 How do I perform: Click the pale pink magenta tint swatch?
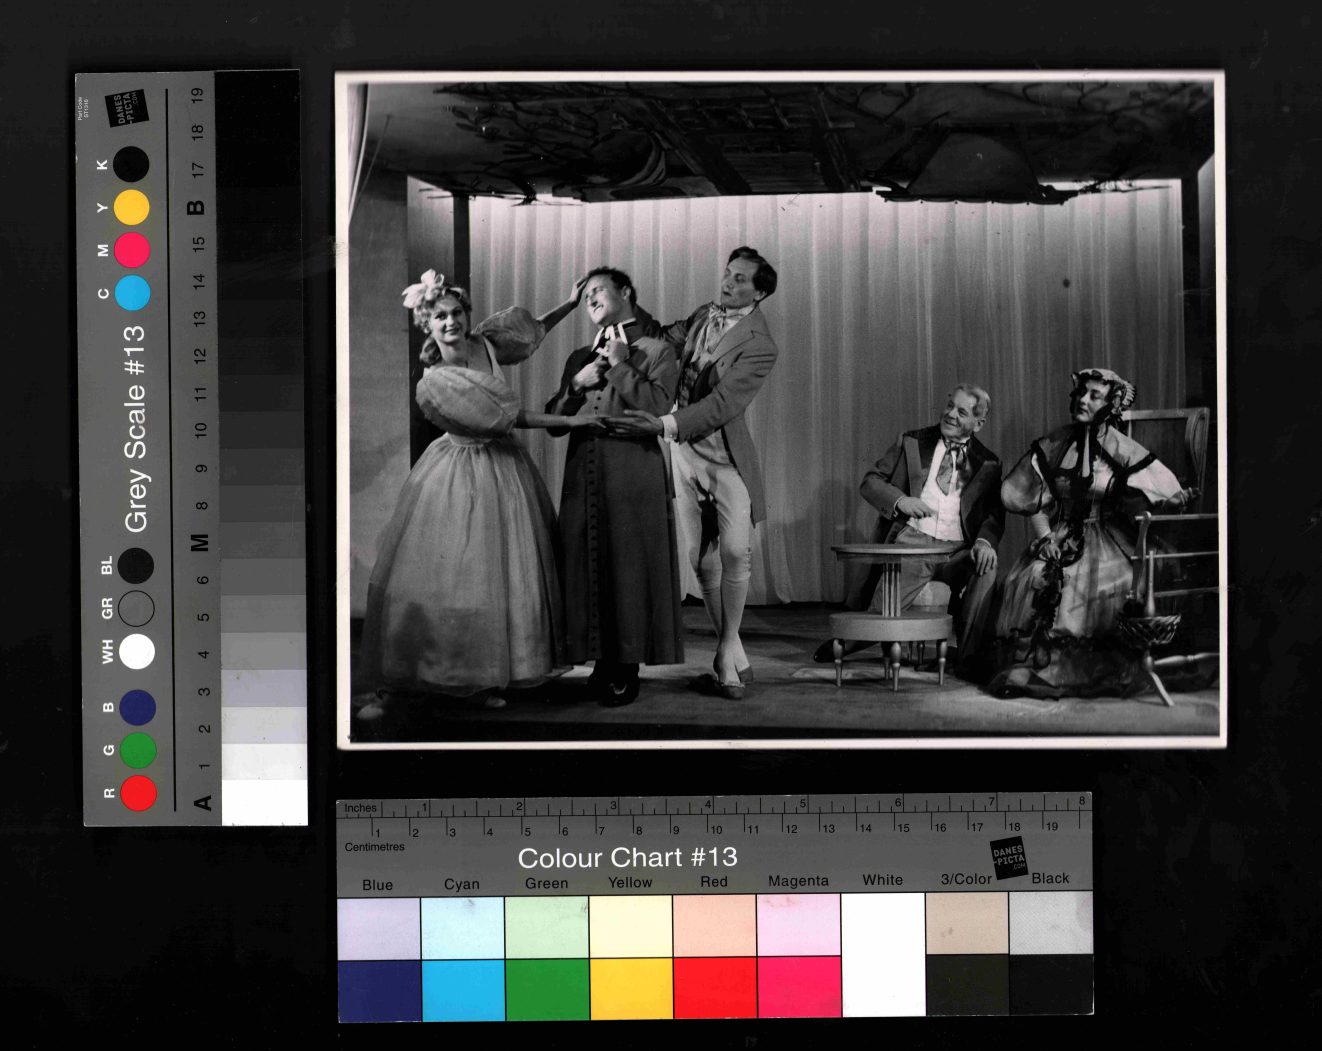click(798, 925)
